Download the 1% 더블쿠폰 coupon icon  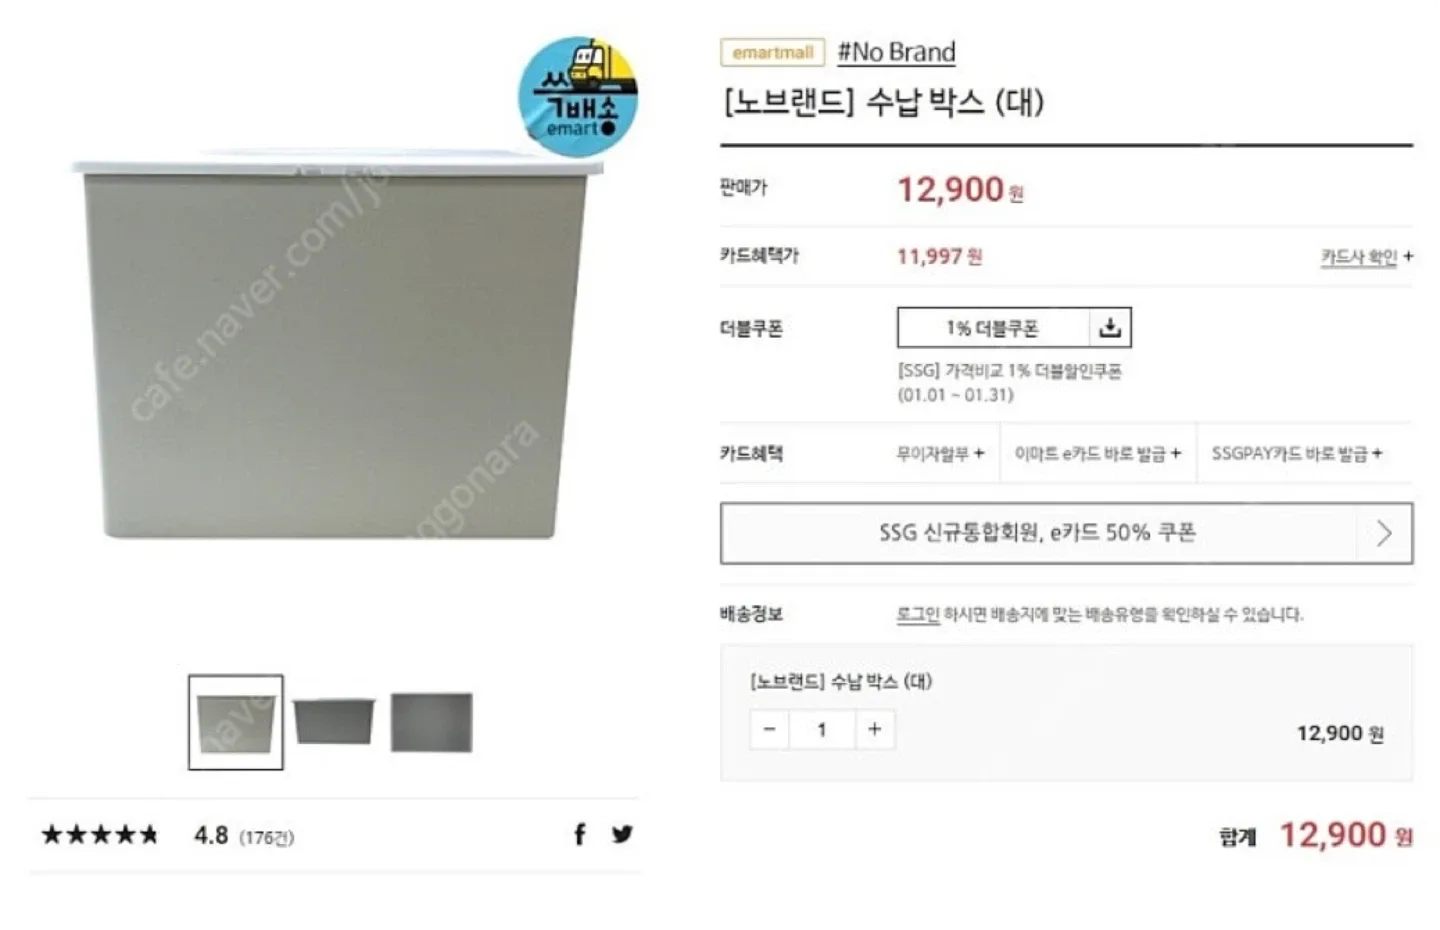(1110, 328)
